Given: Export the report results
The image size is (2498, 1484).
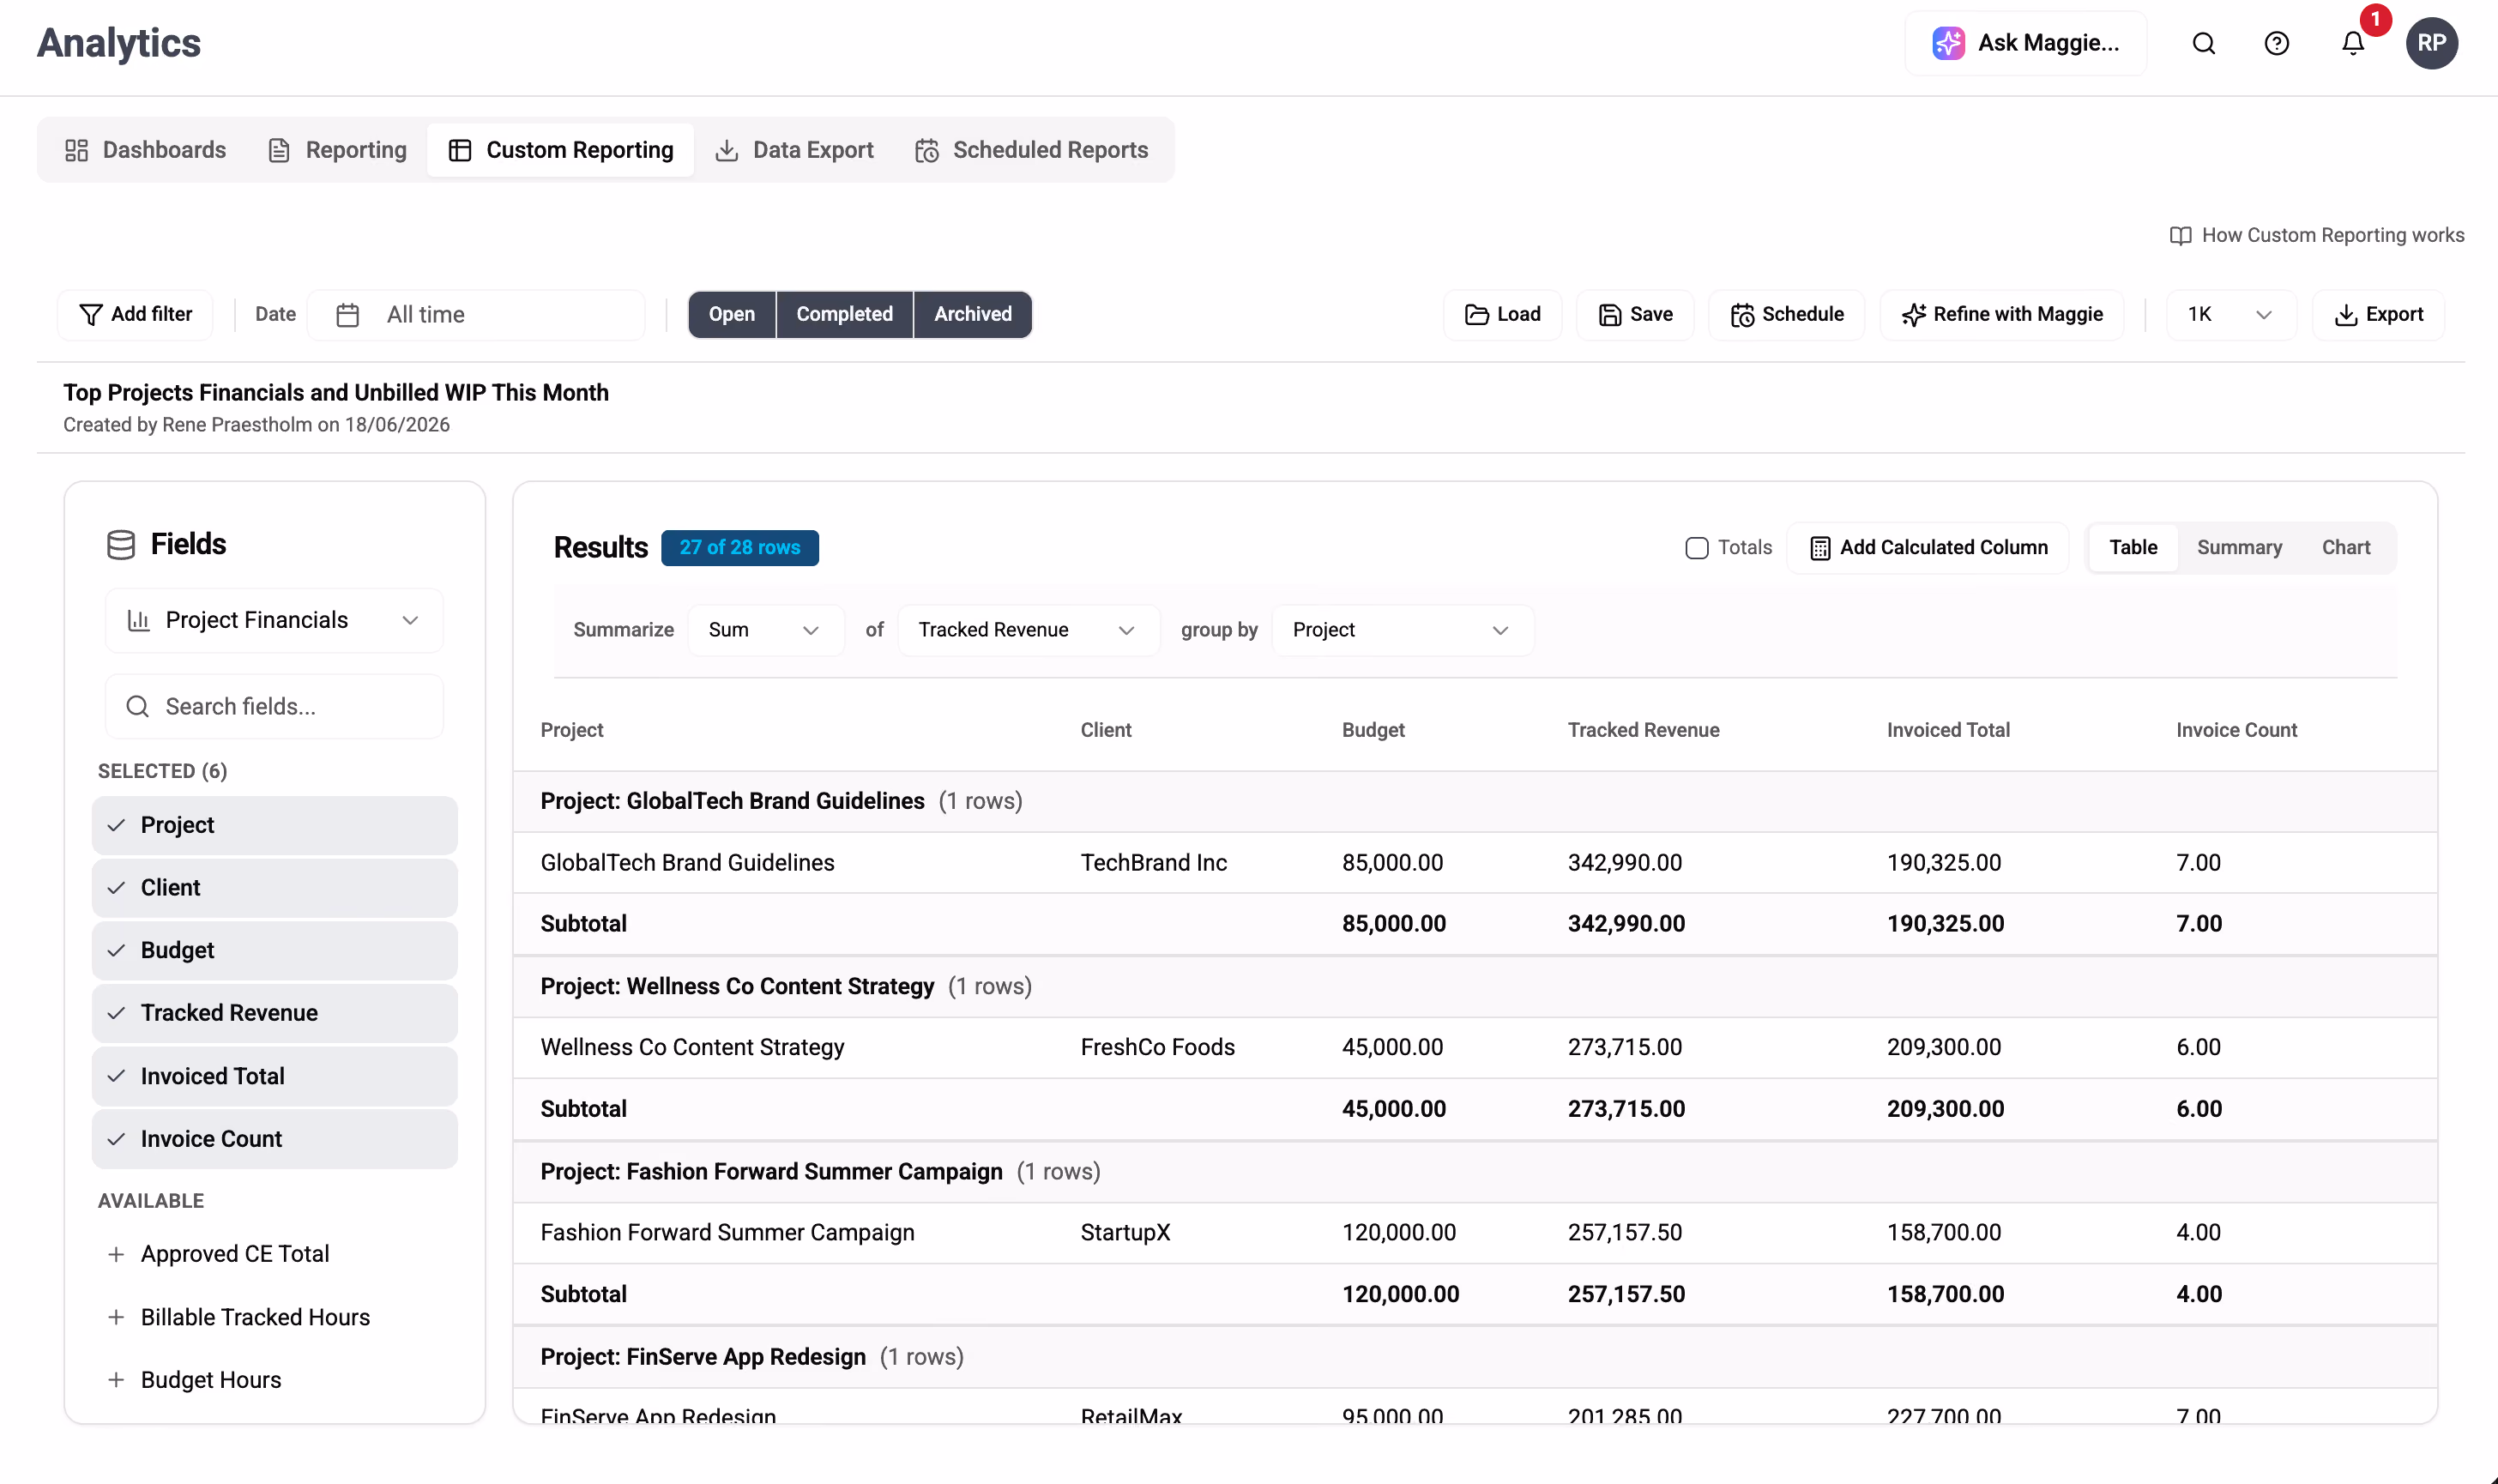Looking at the screenshot, I should pyautogui.click(x=2378, y=315).
